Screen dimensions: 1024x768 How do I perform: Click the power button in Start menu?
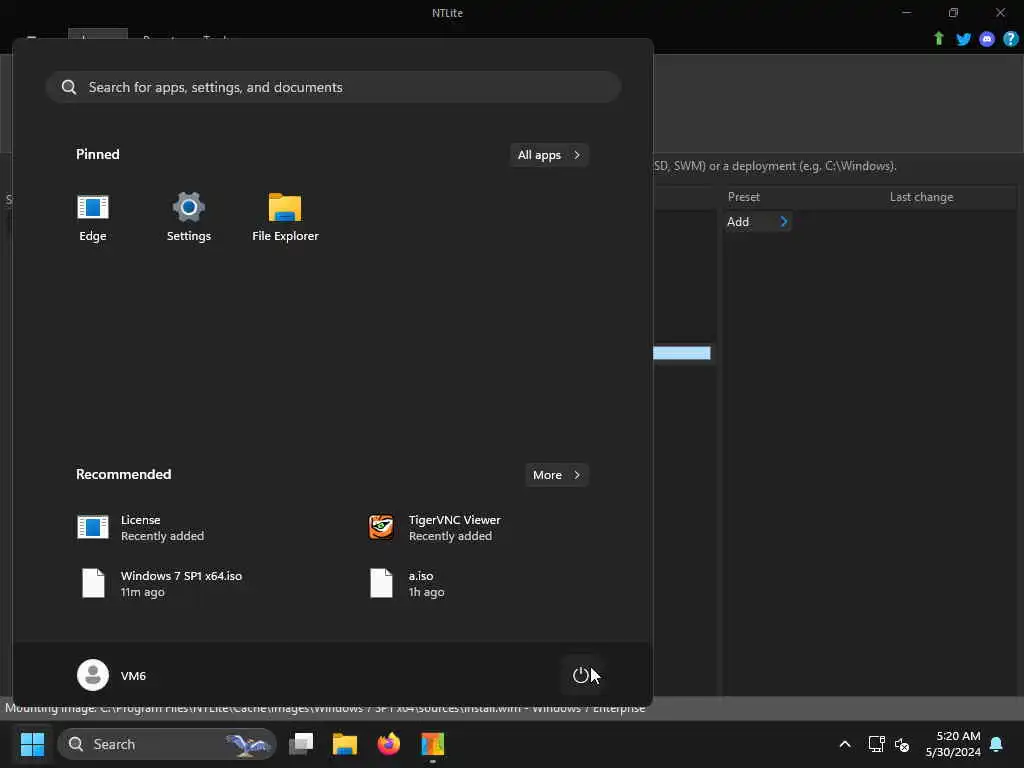[x=581, y=675]
